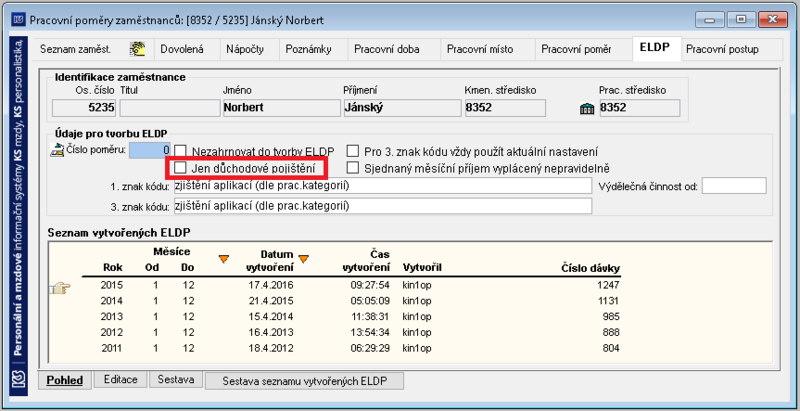Click the Výdělečná činnost od field
The height and width of the screenshot is (411, 800).
734,186
